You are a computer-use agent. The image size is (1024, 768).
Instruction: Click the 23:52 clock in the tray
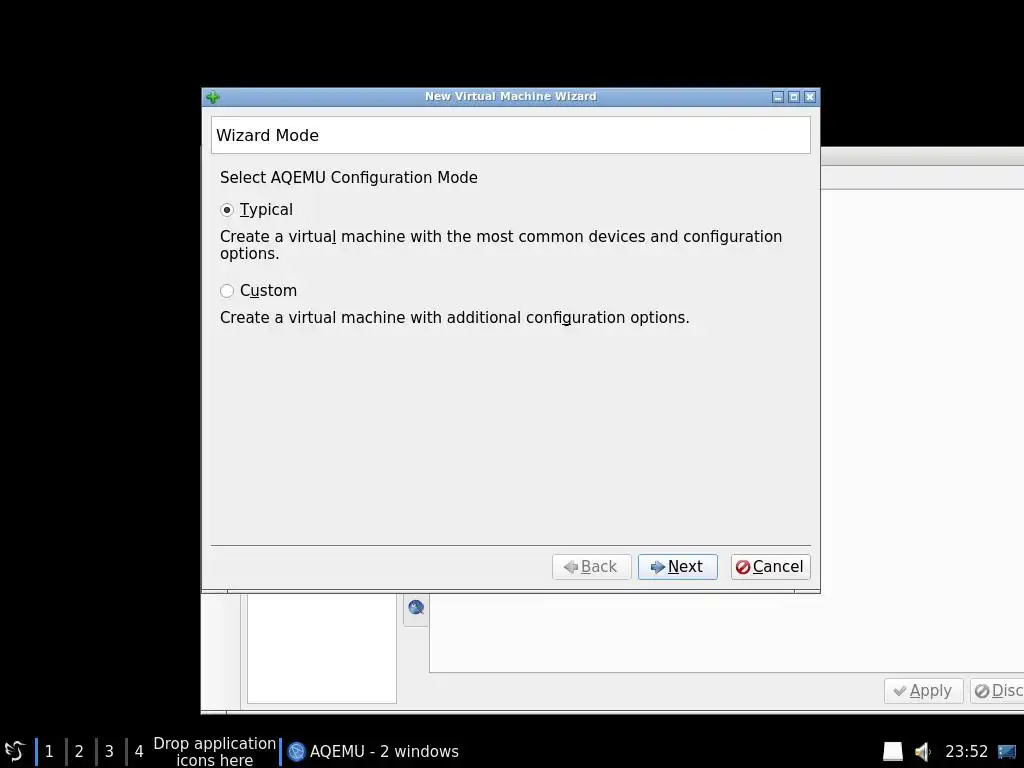coord(967,752)
